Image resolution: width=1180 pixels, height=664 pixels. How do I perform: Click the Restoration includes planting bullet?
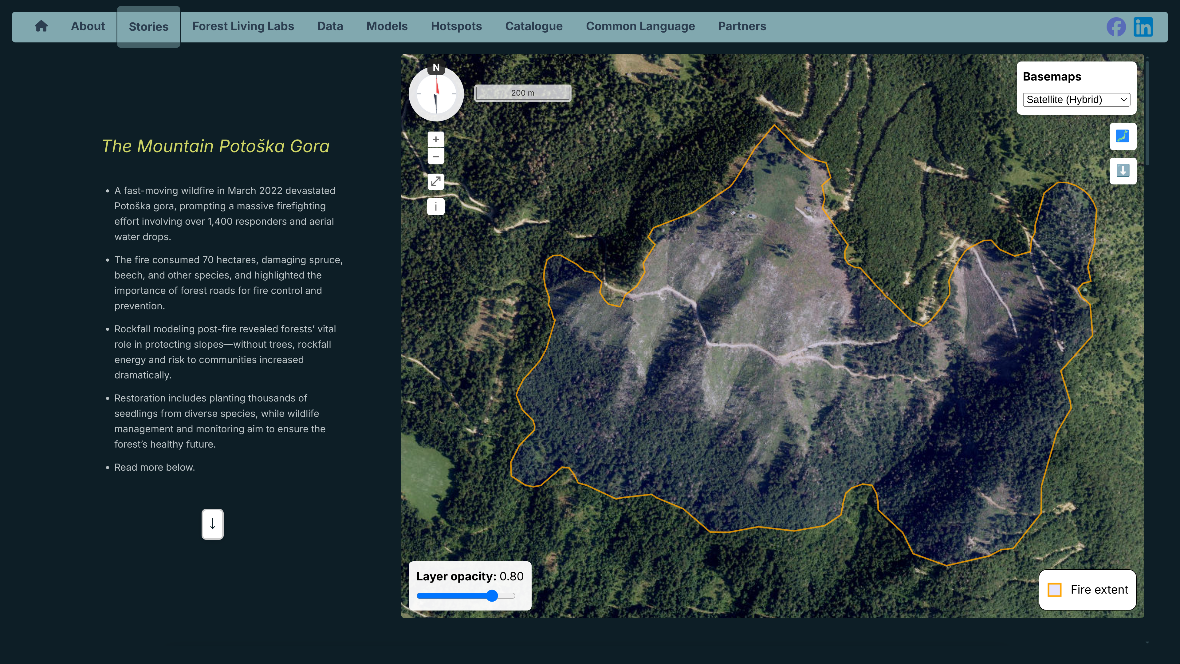click(x=220, y=421)
